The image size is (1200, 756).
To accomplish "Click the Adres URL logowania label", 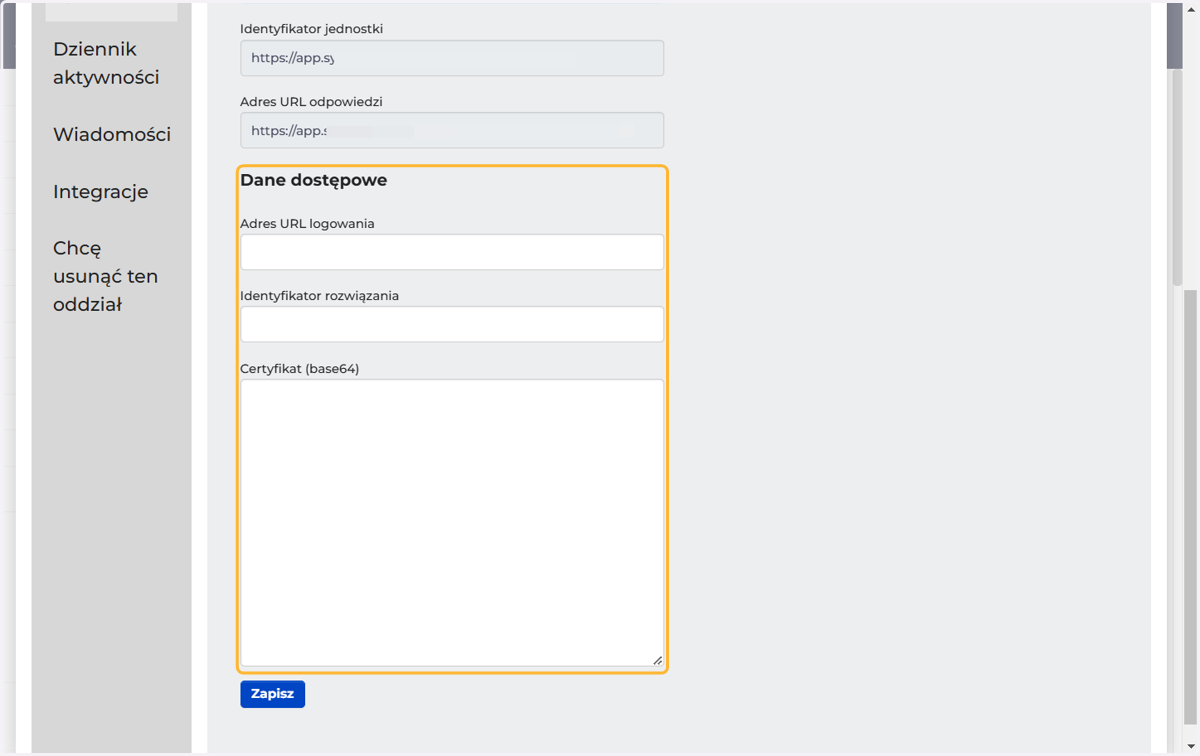I will 307,223.
